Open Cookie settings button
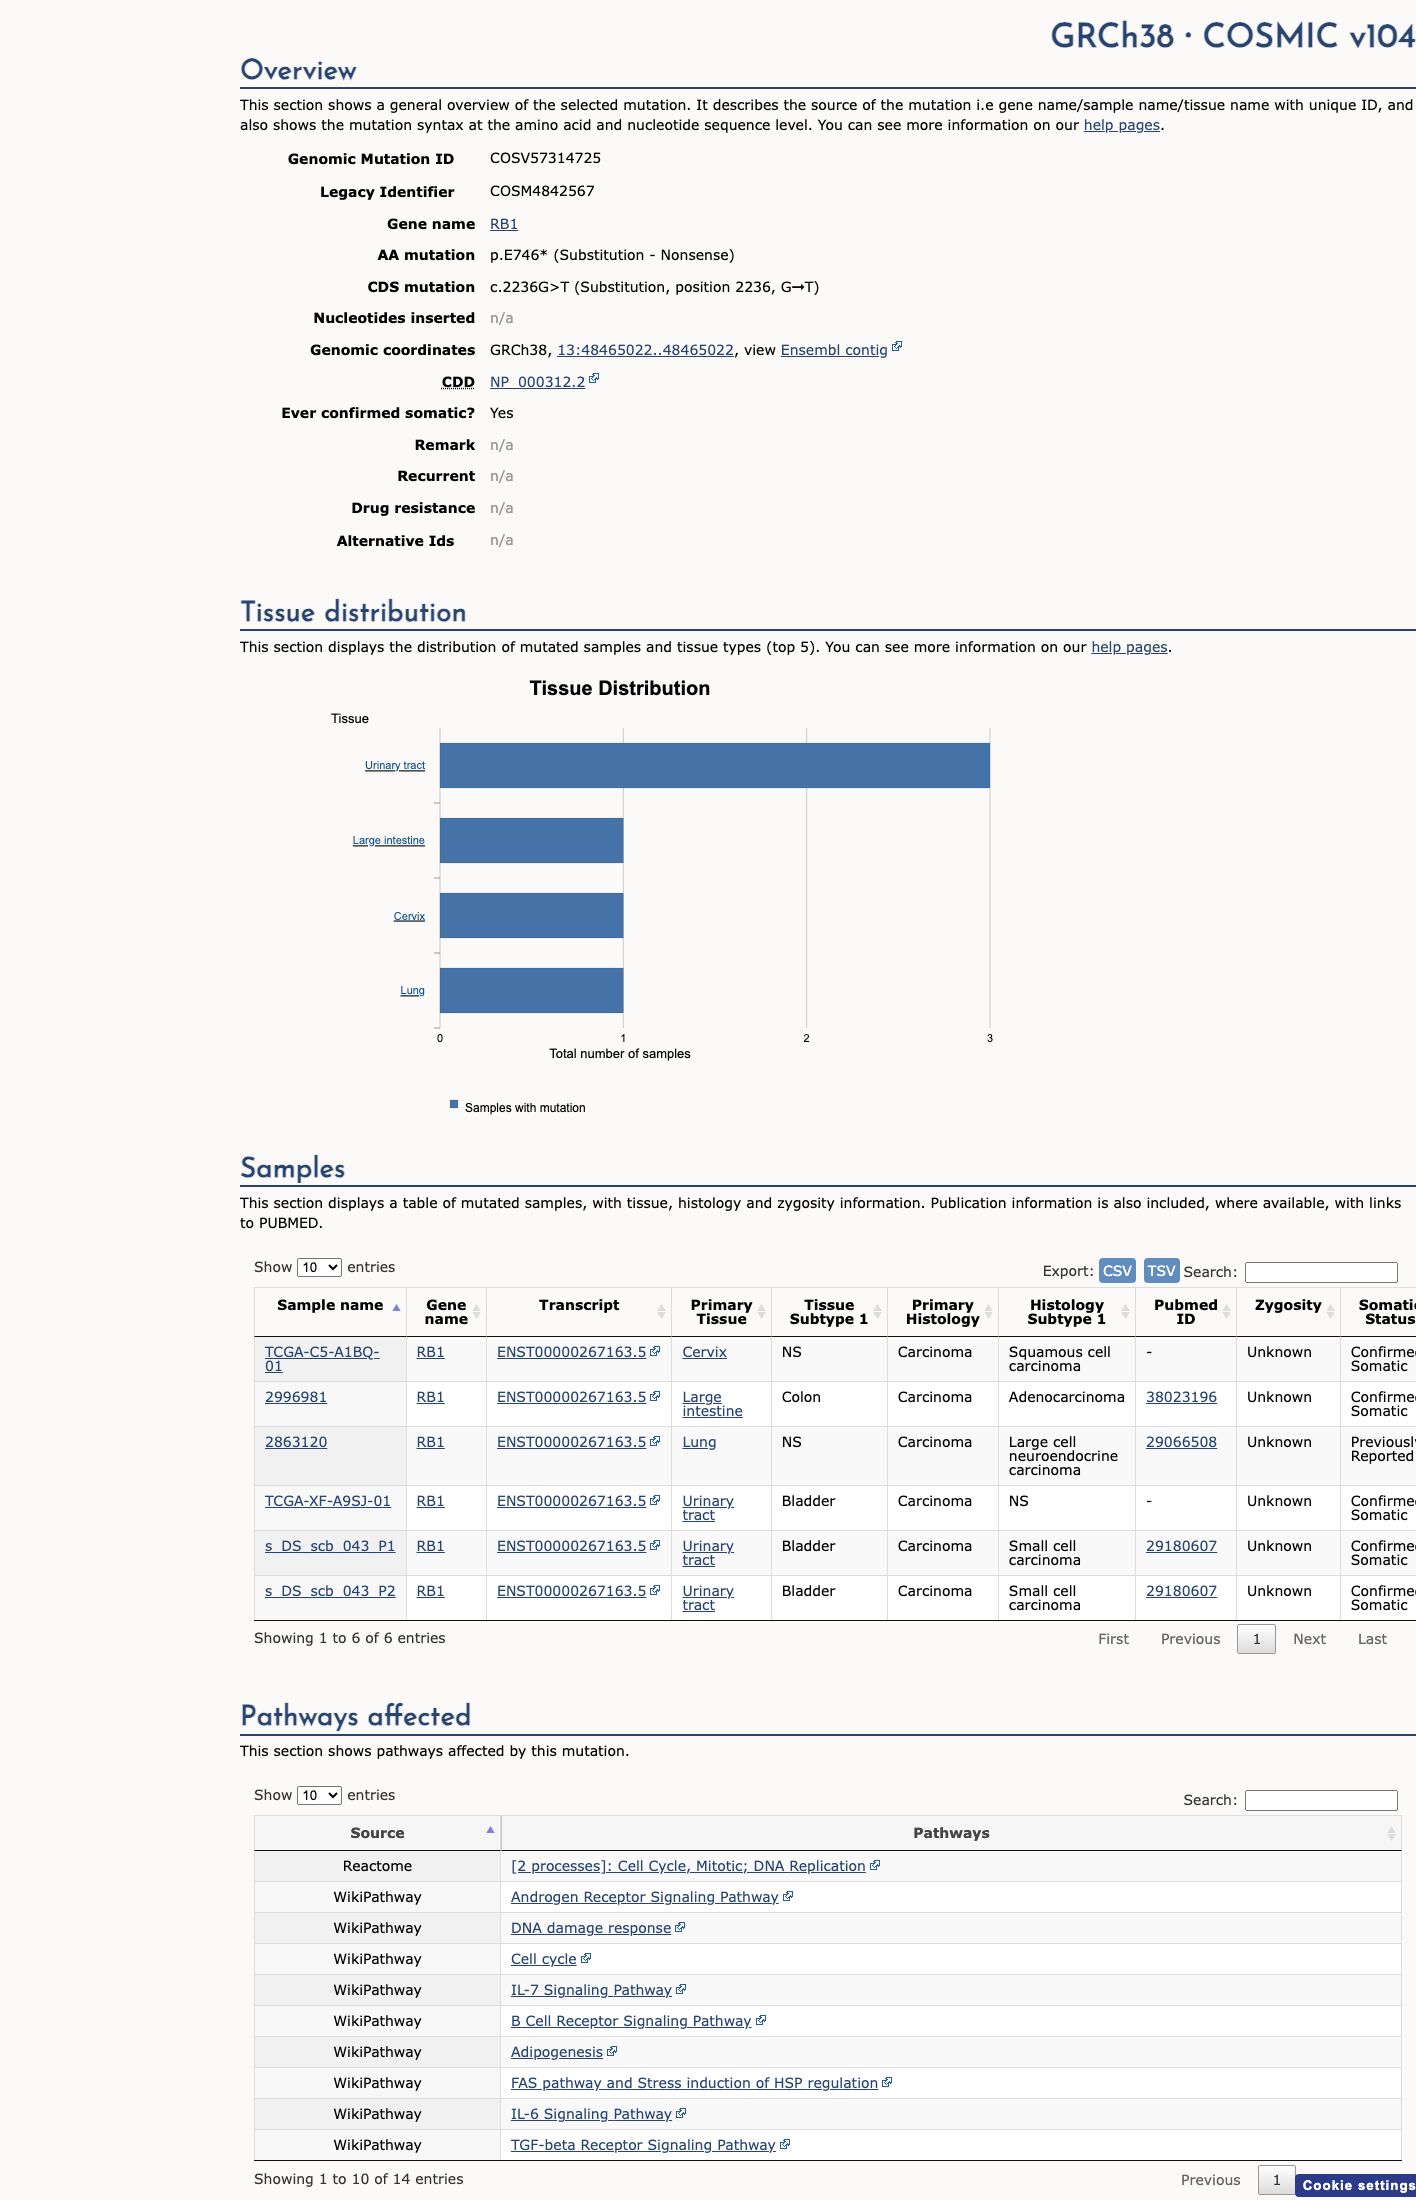The image size is (1416, 2200). pyautogui.click(x=1357, y=2185)
